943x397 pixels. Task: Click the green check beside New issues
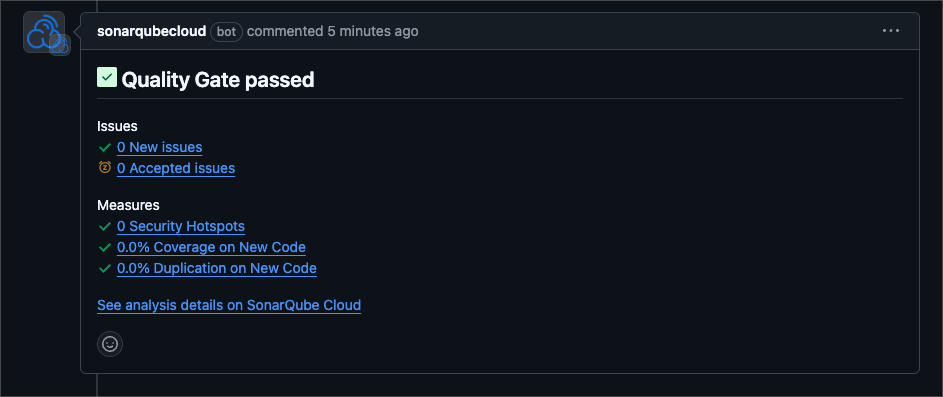(105, 147)
